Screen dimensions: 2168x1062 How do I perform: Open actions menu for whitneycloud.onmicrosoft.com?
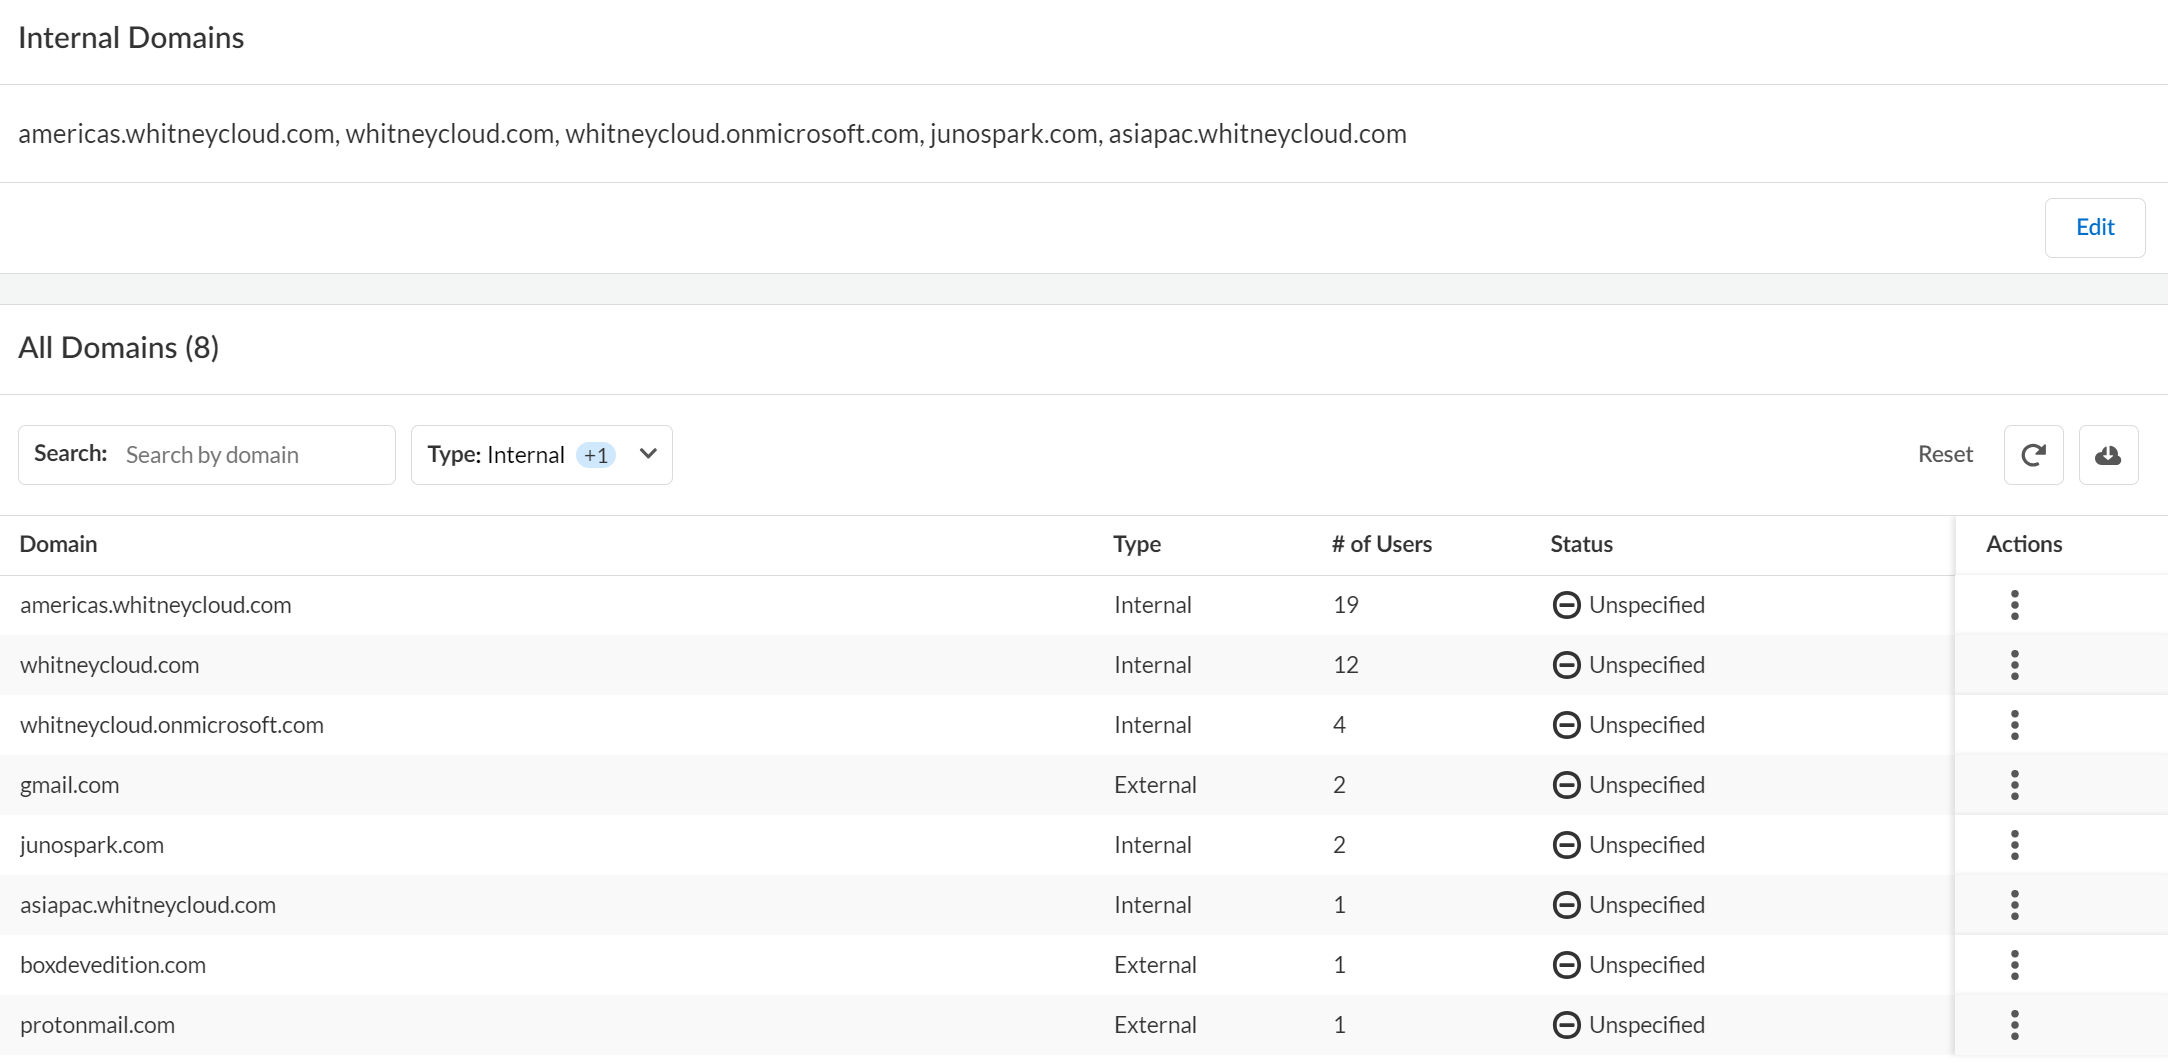tap(2014, 725)
